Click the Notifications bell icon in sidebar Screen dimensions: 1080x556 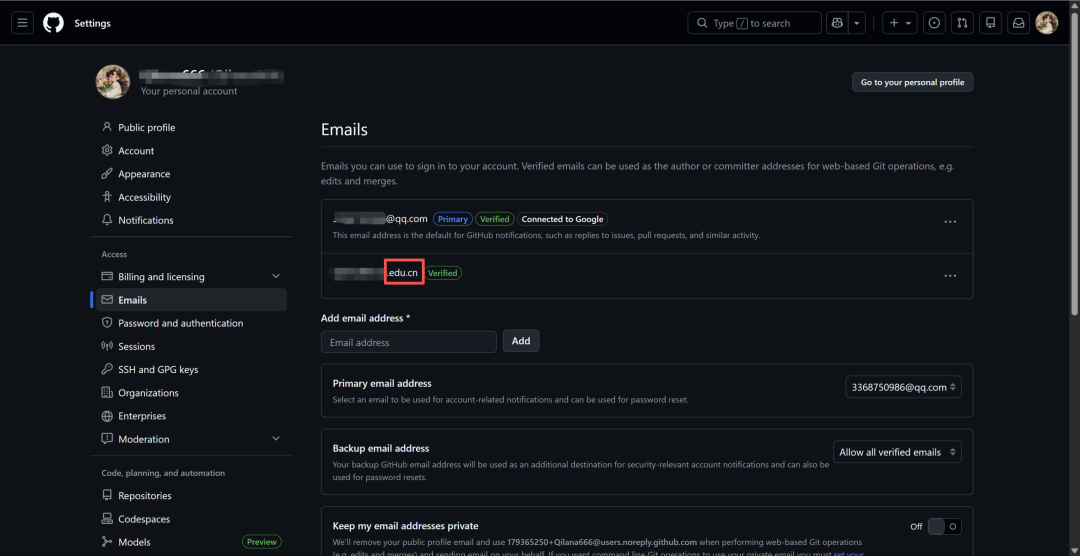point(107,220)
